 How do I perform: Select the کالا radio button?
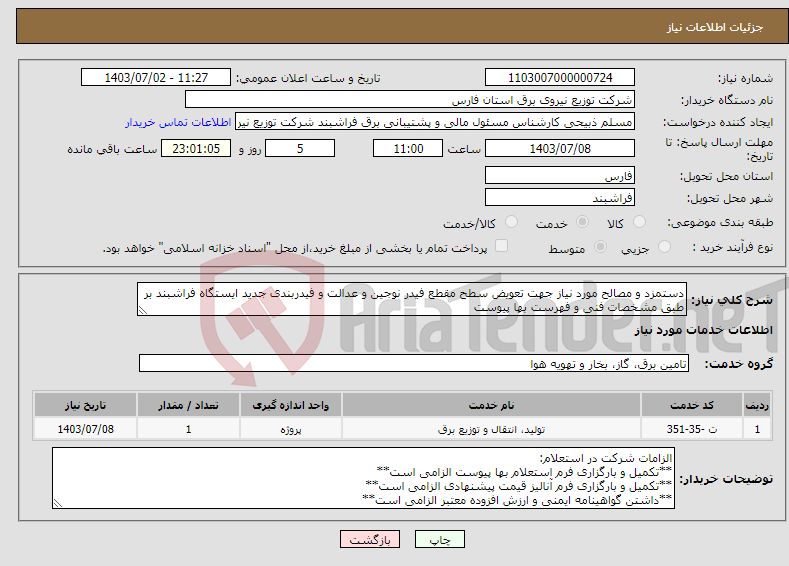(x=639, y=222)
